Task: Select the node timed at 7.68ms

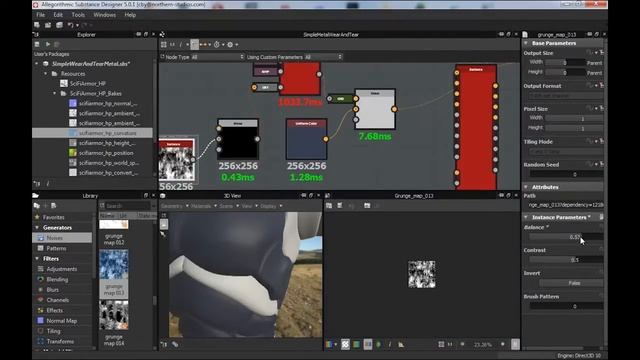Action: pos(375,109)
